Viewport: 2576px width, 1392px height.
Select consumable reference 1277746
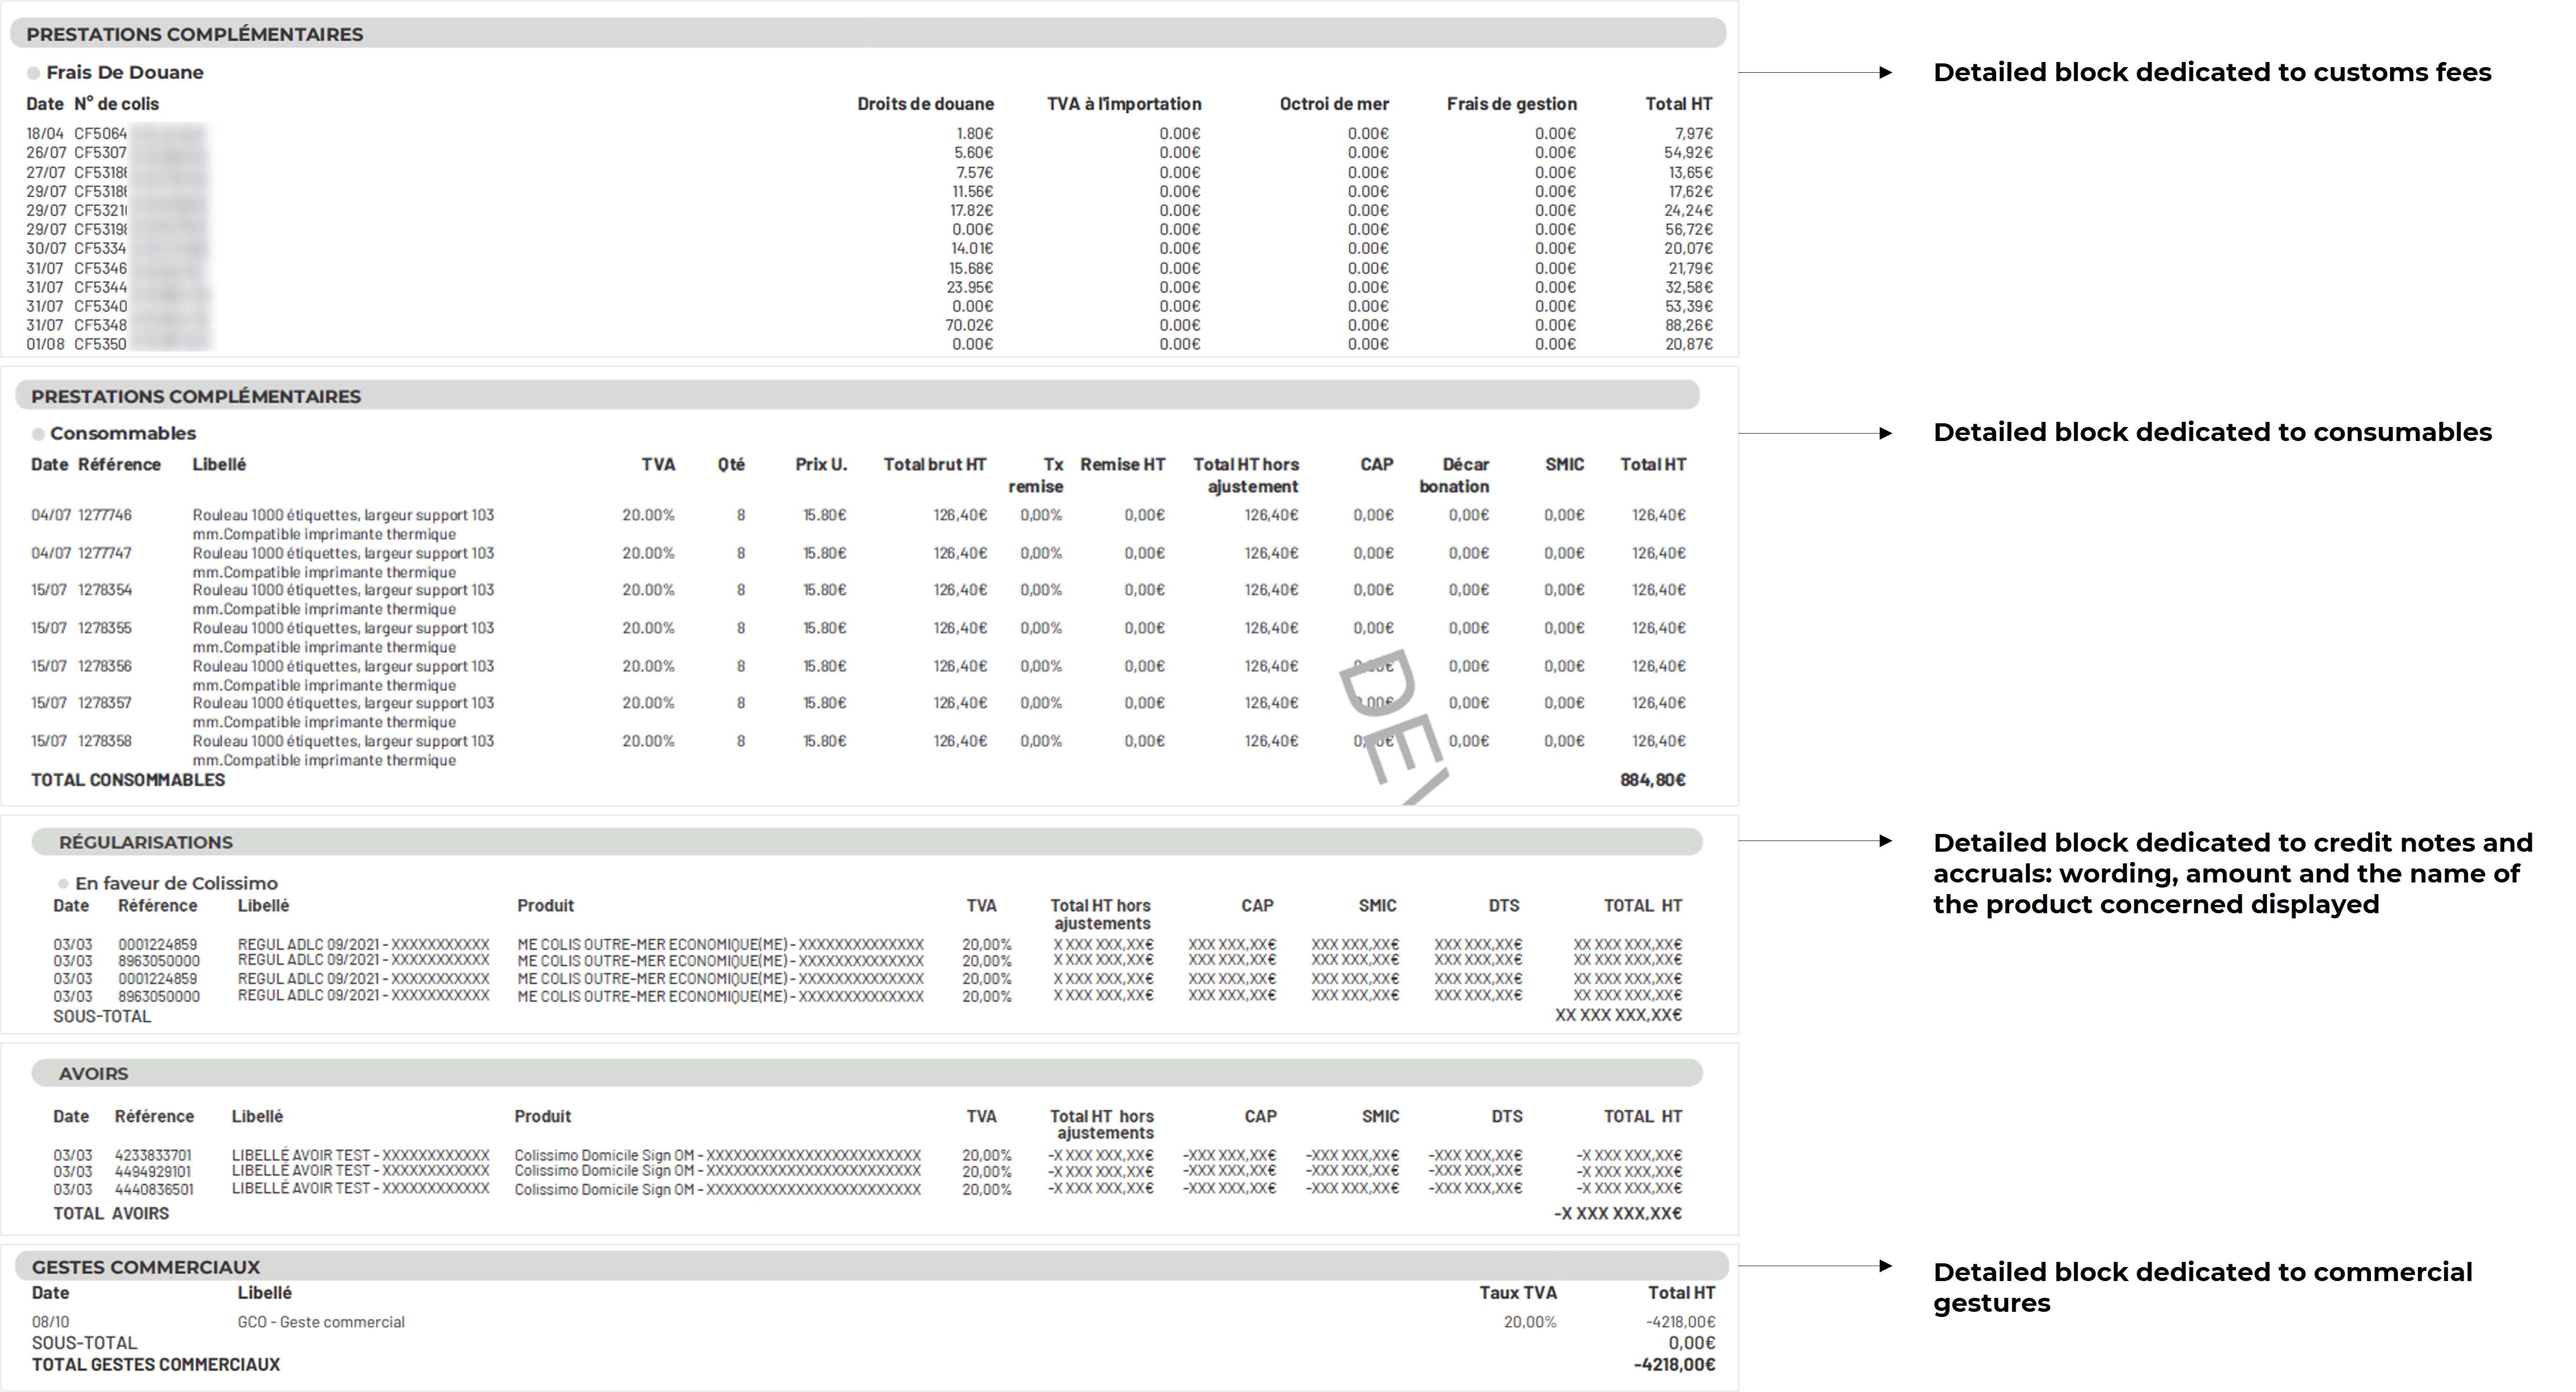105,515
